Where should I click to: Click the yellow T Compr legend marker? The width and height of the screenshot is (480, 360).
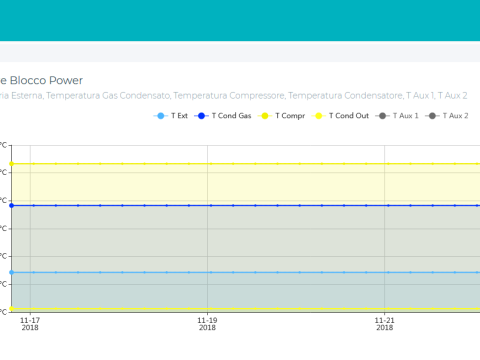(x=265, y=116)
